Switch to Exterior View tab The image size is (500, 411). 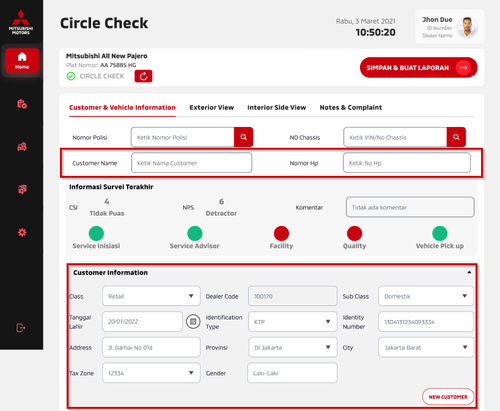pyautogui.click(x=212, y=107)
